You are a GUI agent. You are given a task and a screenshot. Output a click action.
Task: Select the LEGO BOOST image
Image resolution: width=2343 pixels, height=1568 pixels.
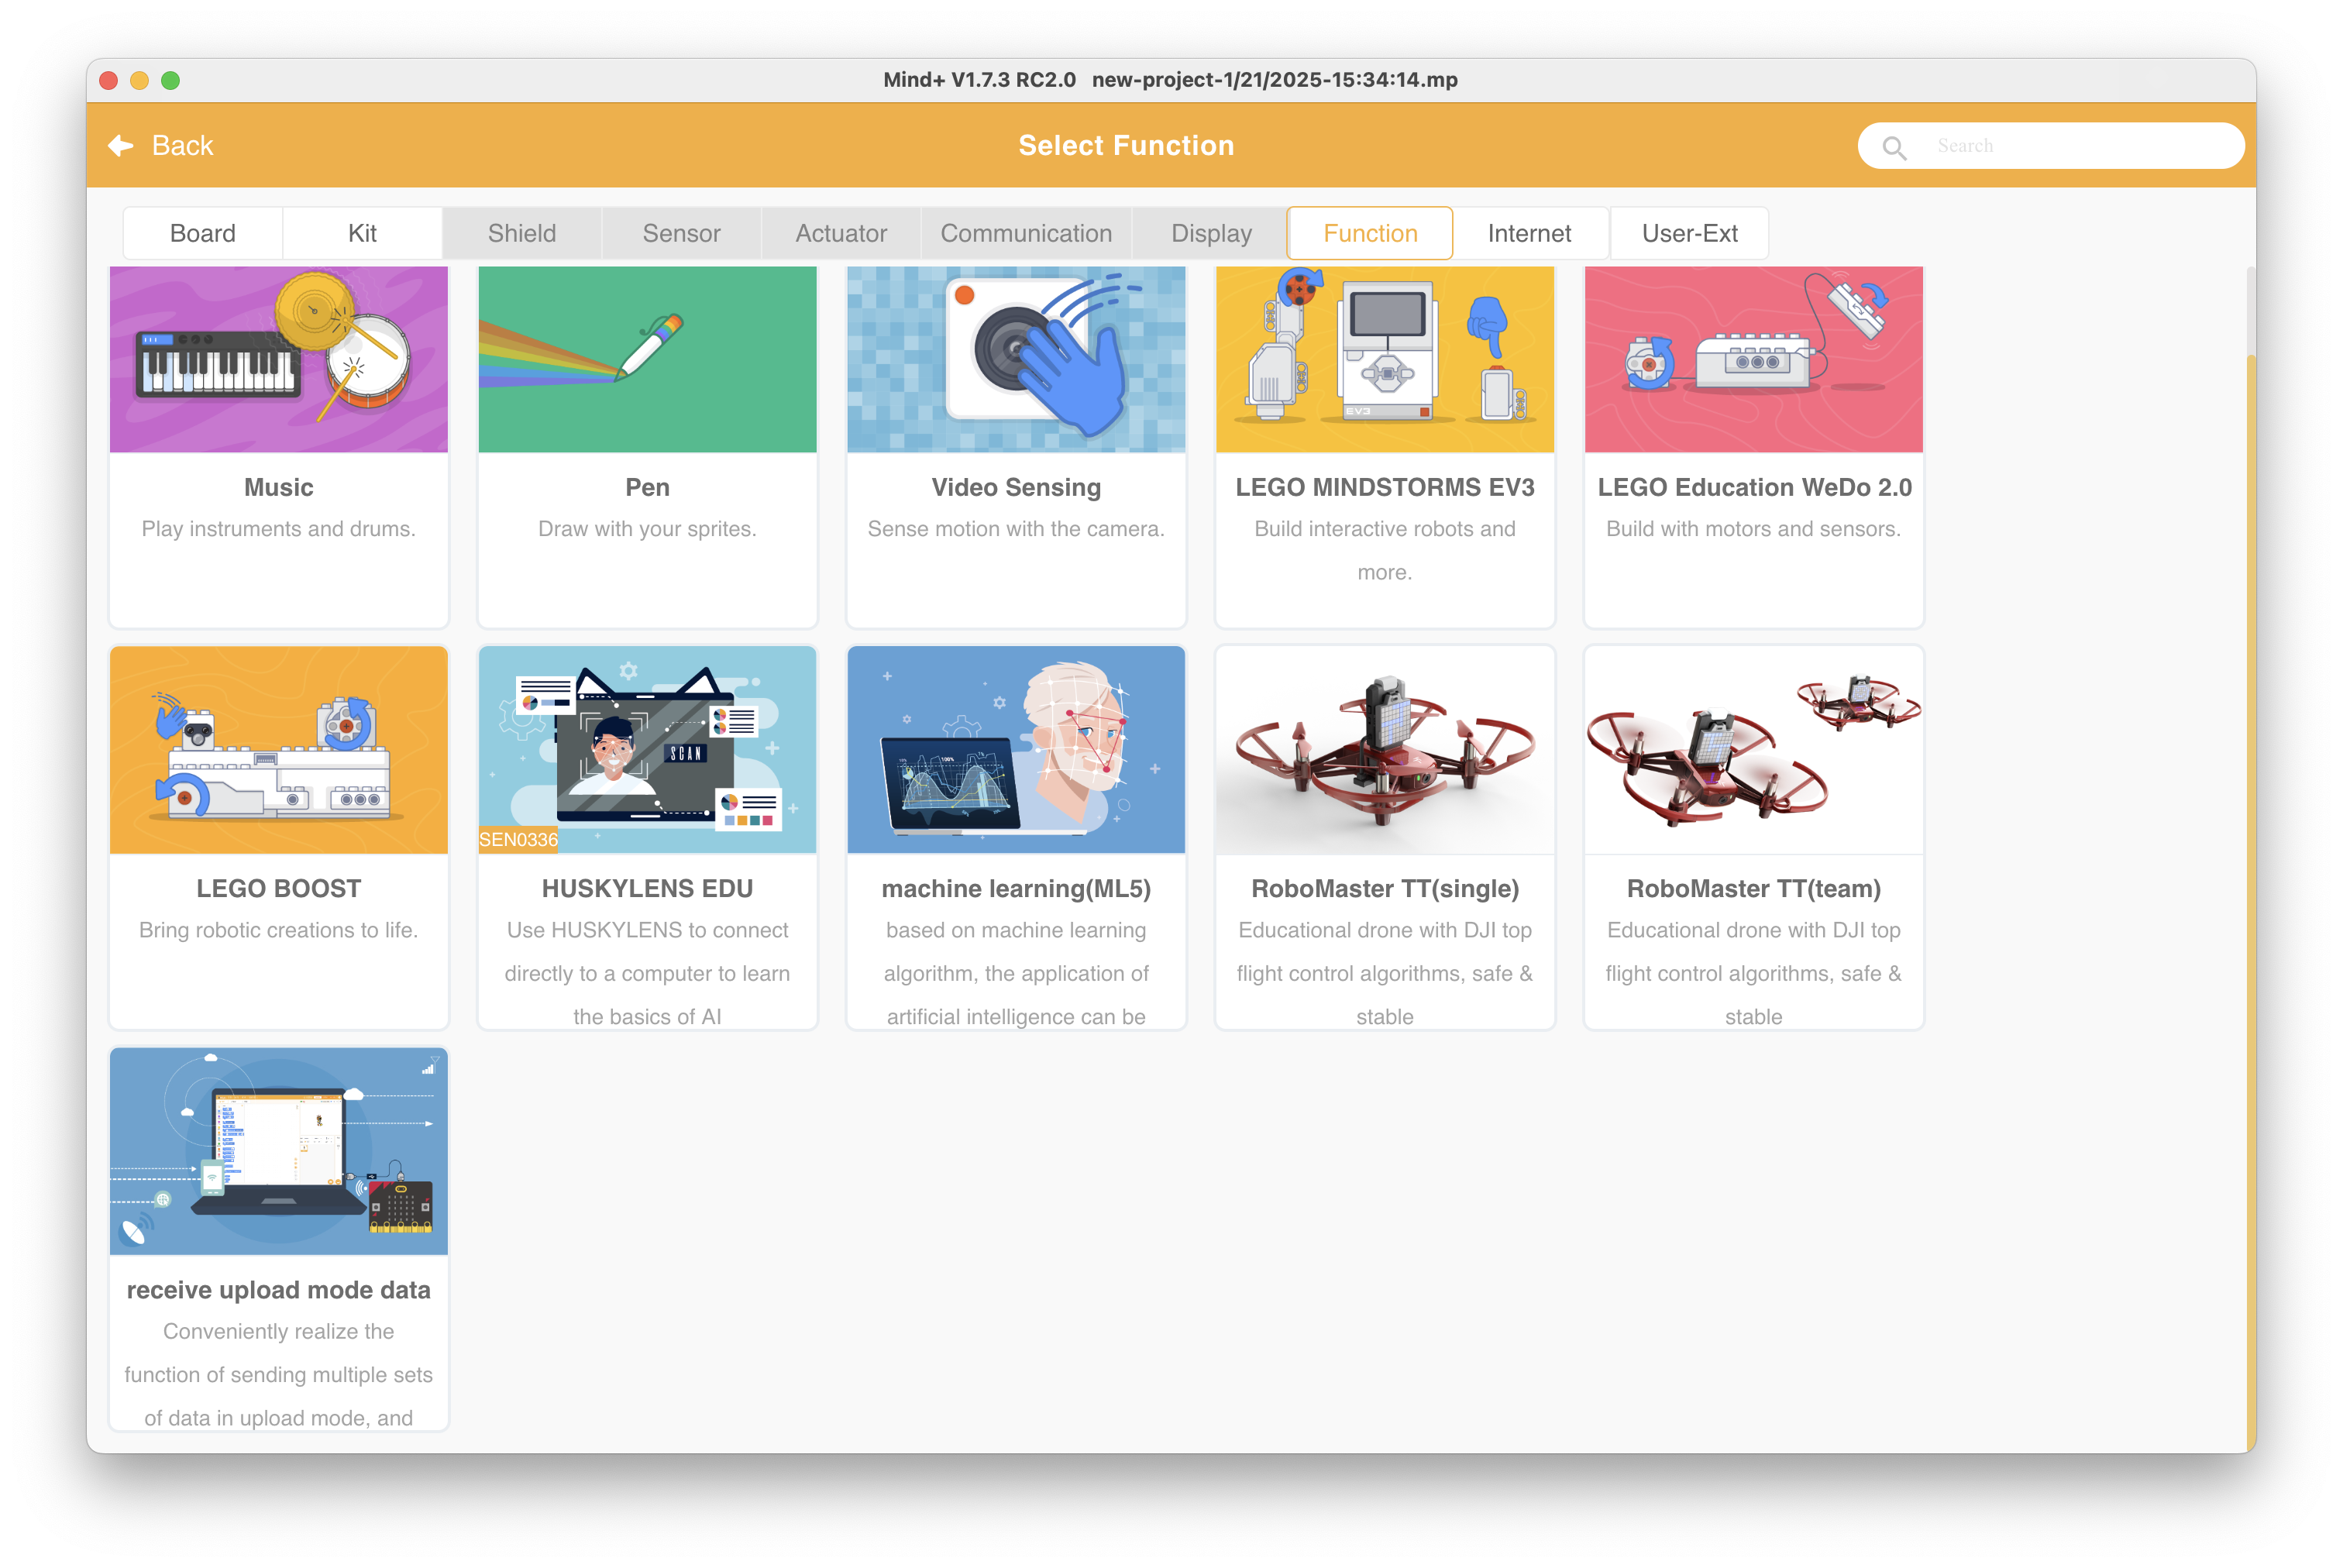(279, 749)
